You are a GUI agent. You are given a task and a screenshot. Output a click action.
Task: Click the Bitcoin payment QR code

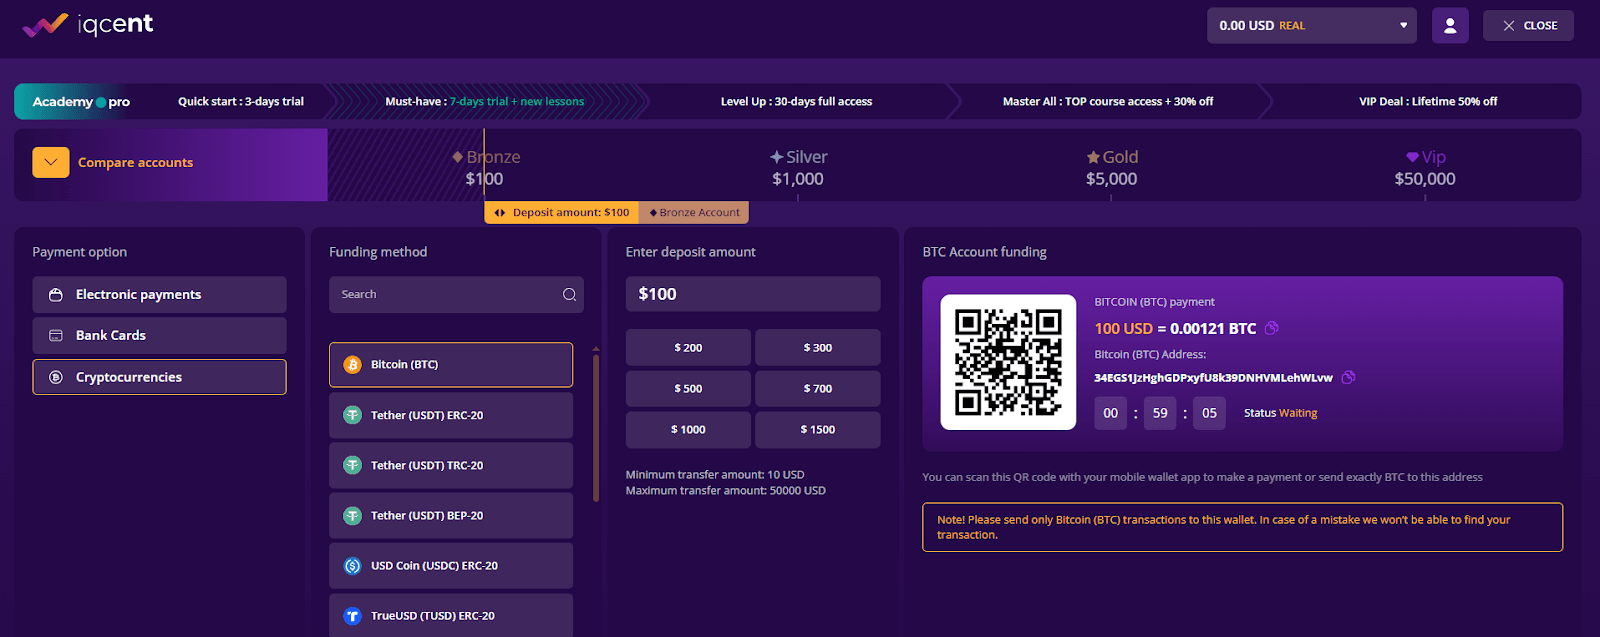click(1008, 362)
